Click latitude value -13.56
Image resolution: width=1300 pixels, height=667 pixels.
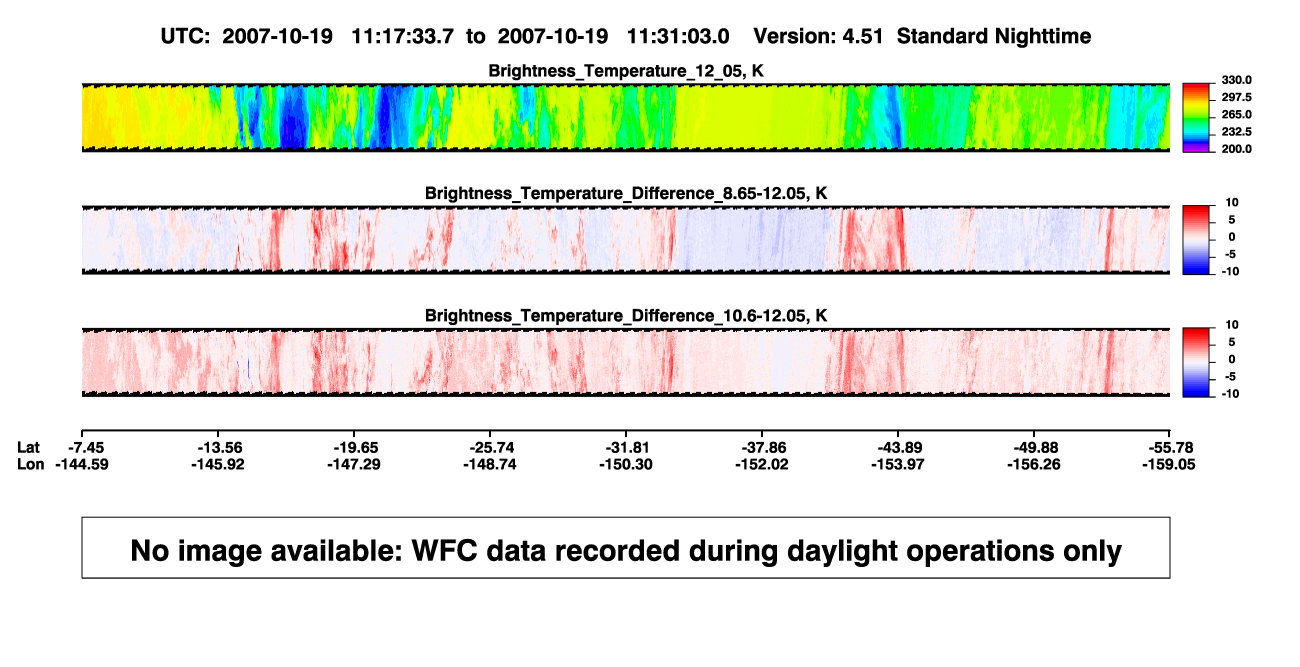pyautogui.click(x=219, y=446)
